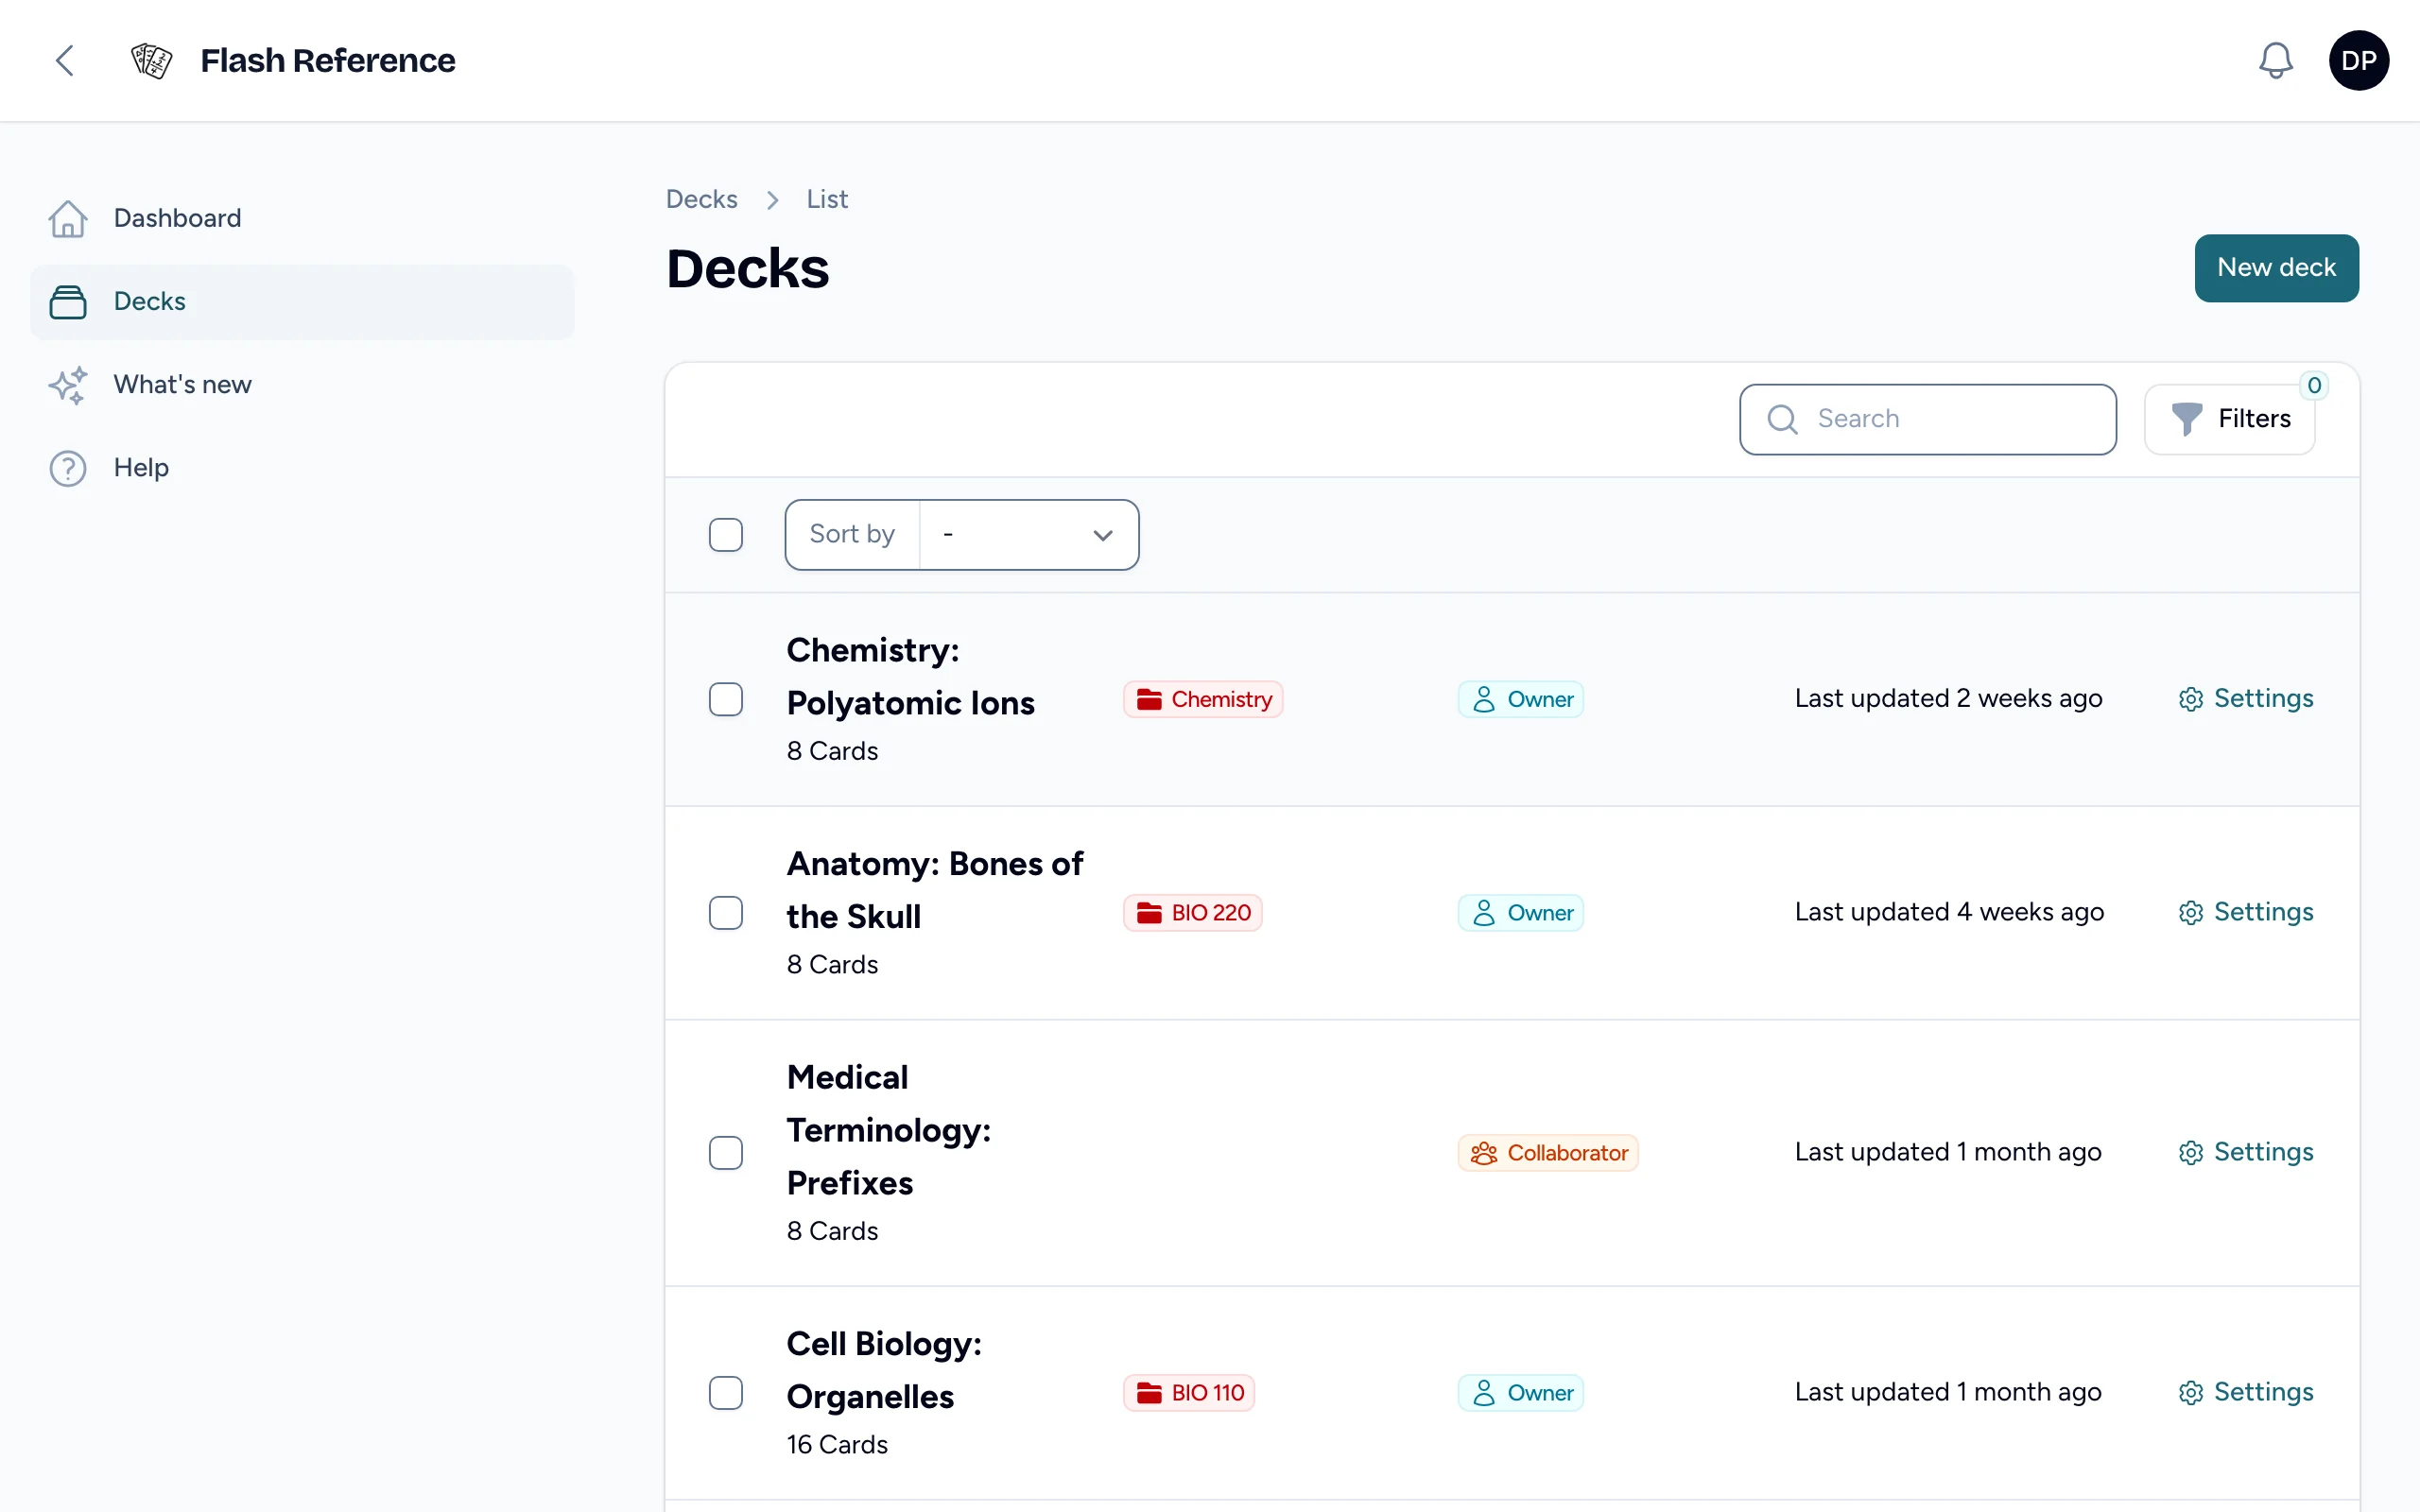The height and width of the screenshot is (1512, 2420).
Task: Check the Medical Terminology: Prefixes deck
Action: [x=726, y=1153]
